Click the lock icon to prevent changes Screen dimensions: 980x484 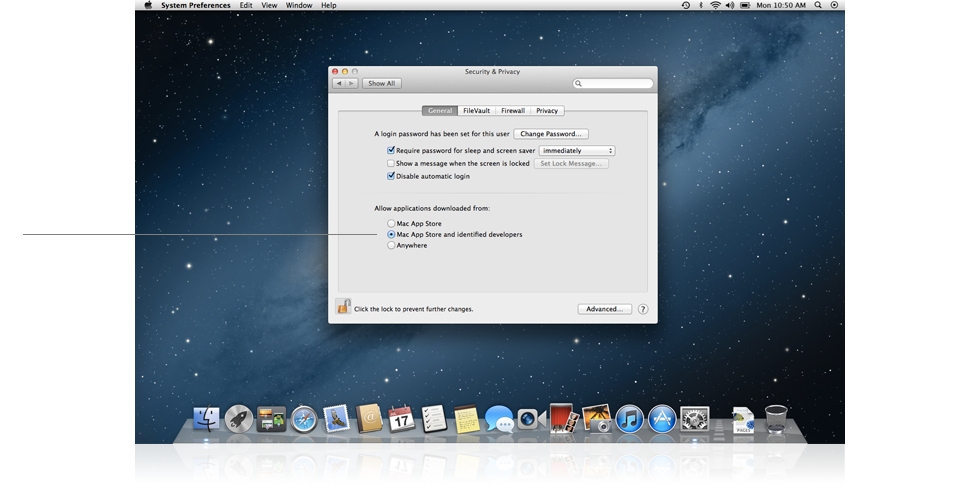click(x=342, y=308)
